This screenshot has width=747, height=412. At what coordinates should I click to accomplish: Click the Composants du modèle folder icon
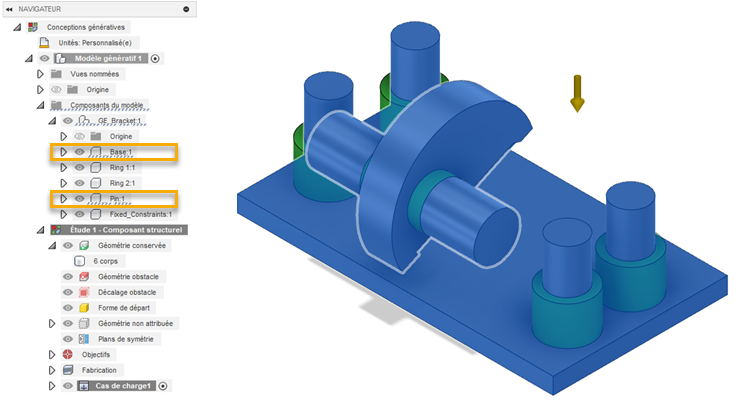pos(56,105)
